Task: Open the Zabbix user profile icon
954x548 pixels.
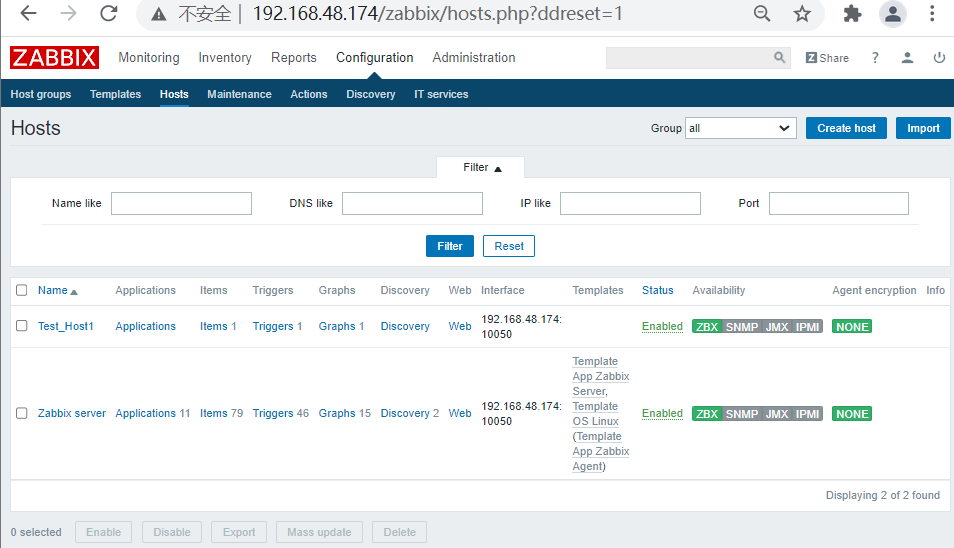Action: (907, 58)
